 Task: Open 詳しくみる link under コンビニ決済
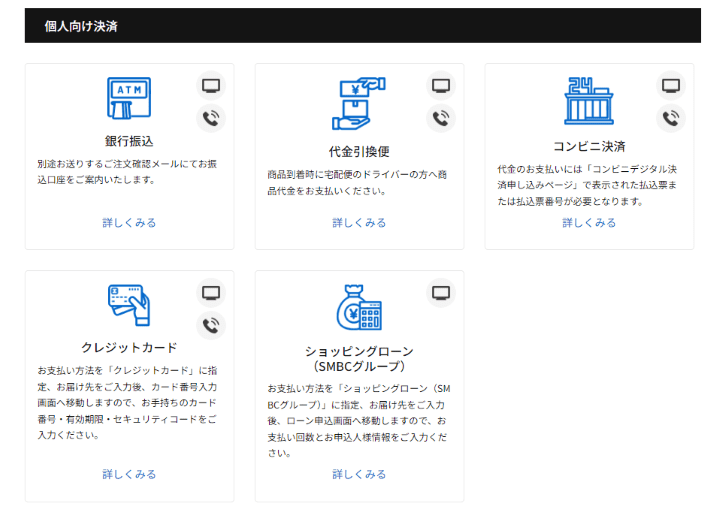point(589,223)
